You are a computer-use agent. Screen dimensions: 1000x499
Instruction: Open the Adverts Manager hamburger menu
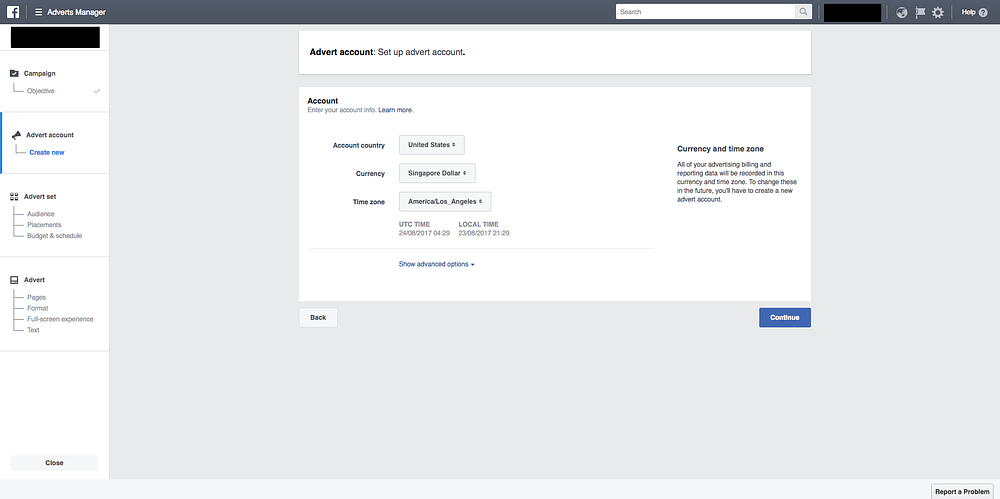(39, 12)
